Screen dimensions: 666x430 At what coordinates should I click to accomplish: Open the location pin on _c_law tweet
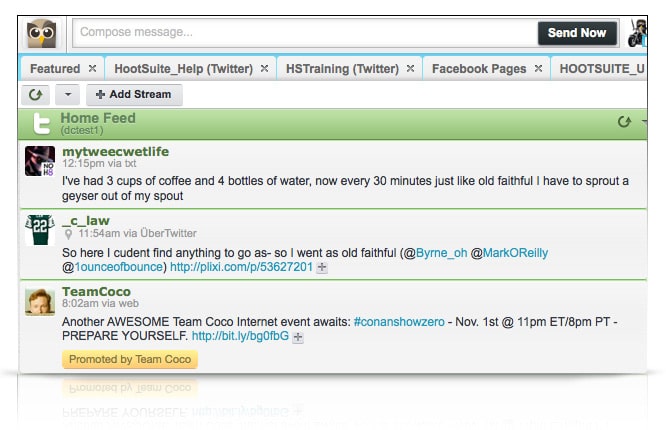68,234
